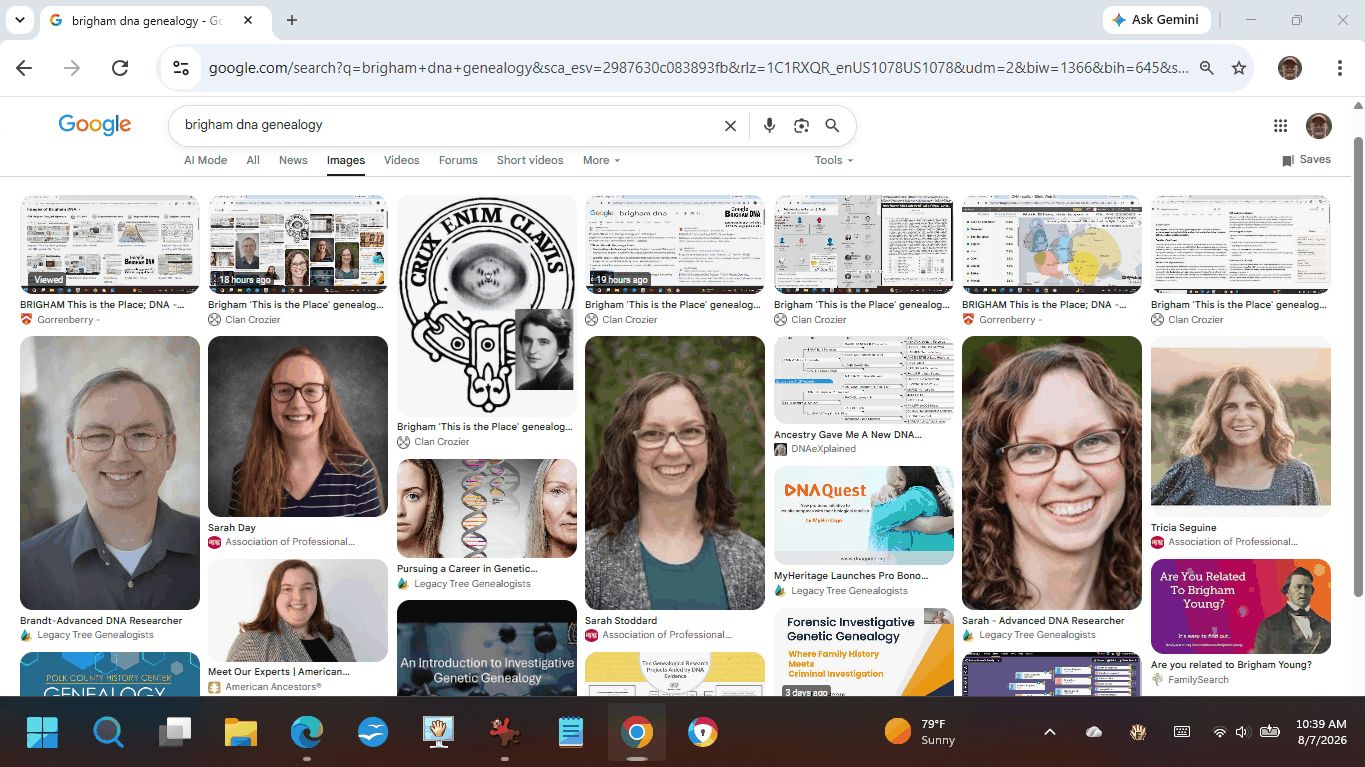1365x767 pixels.
Task: Switch to Google Chrome on taskbar
Action: (x=636, y=733)
